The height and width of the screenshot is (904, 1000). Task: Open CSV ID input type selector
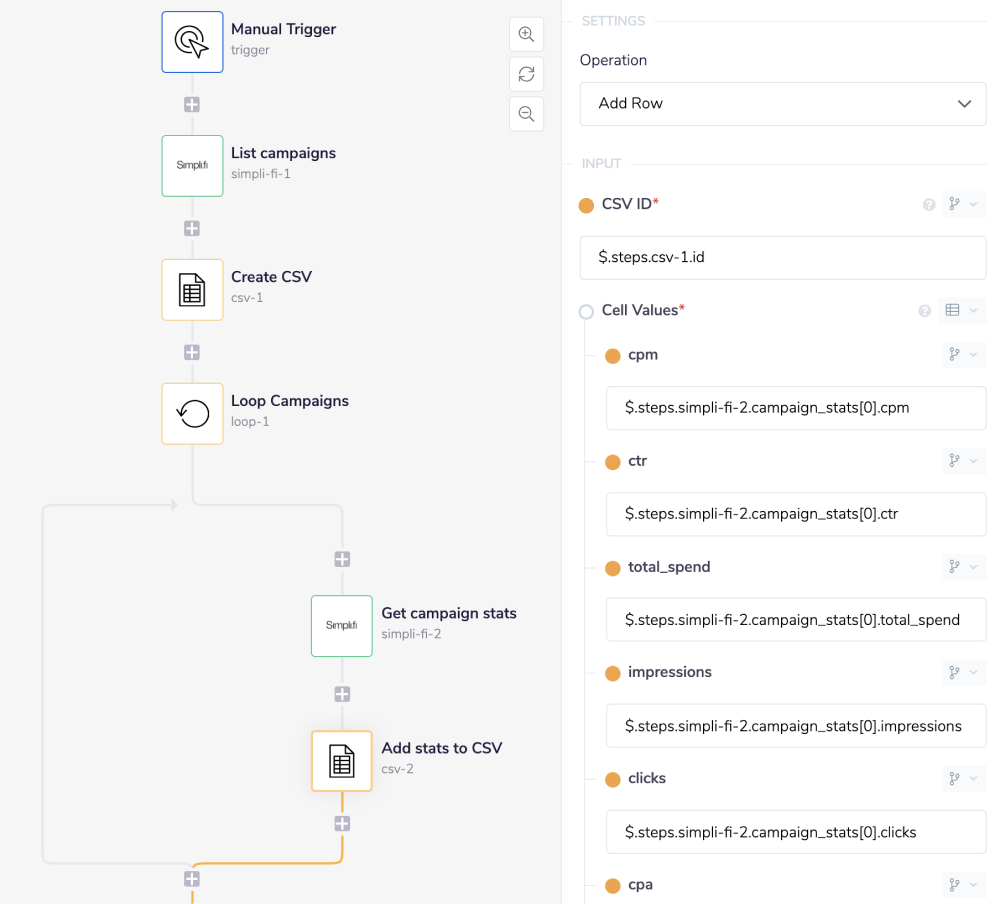click(x=964, y=205)
